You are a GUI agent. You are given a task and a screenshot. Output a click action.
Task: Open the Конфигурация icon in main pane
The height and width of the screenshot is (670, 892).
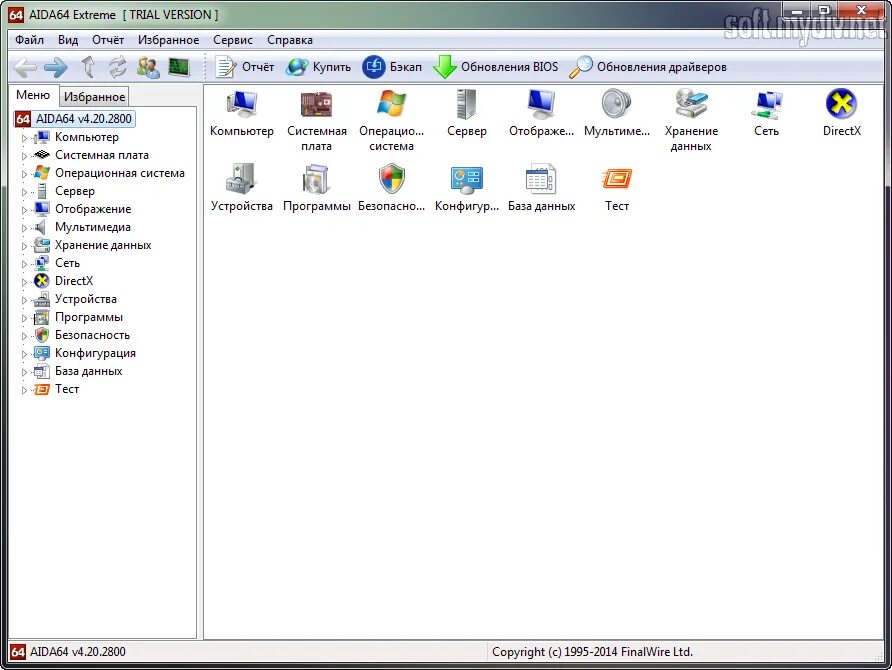click(466, 180)
